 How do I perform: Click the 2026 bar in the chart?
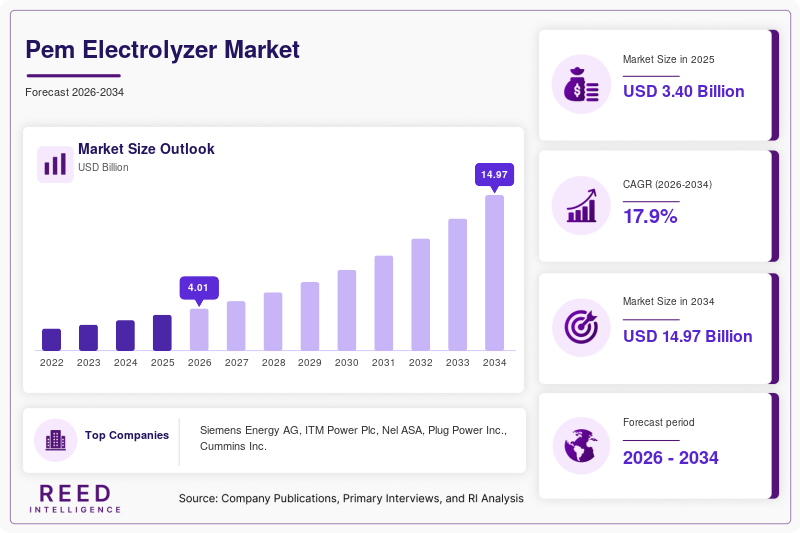point(199,330)
